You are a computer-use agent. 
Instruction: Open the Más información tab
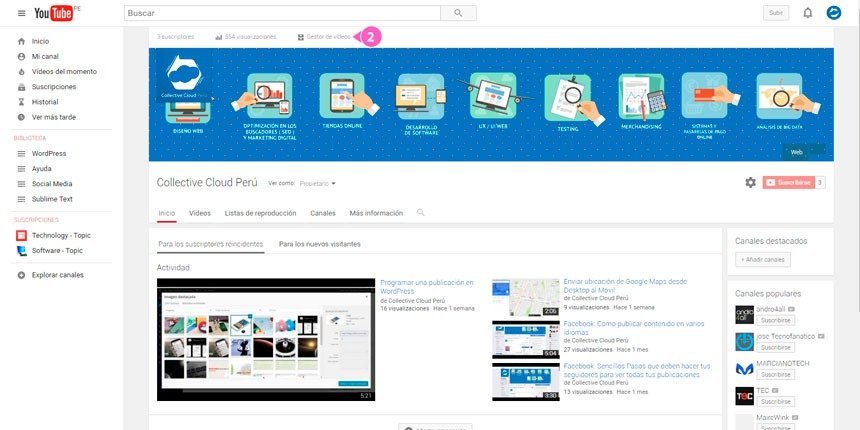376,213
